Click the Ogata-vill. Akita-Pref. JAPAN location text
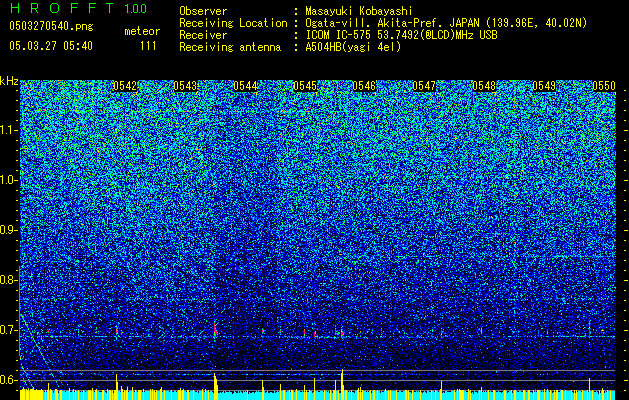Viewport: 629px width, 400px height. pos(446,23)
